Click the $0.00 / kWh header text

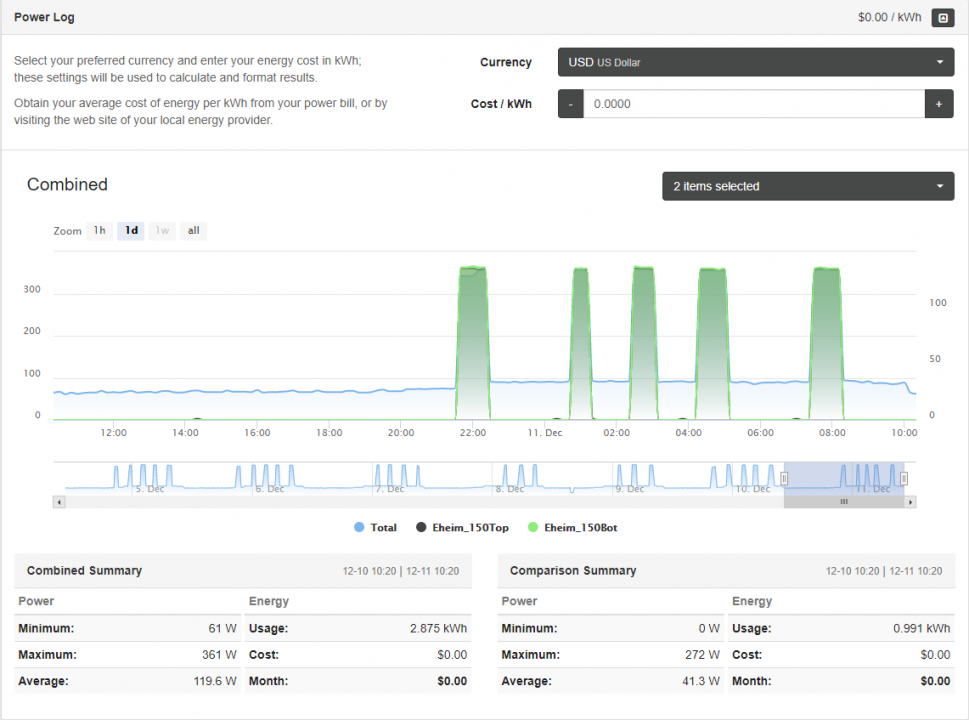[x=889, y=17]
